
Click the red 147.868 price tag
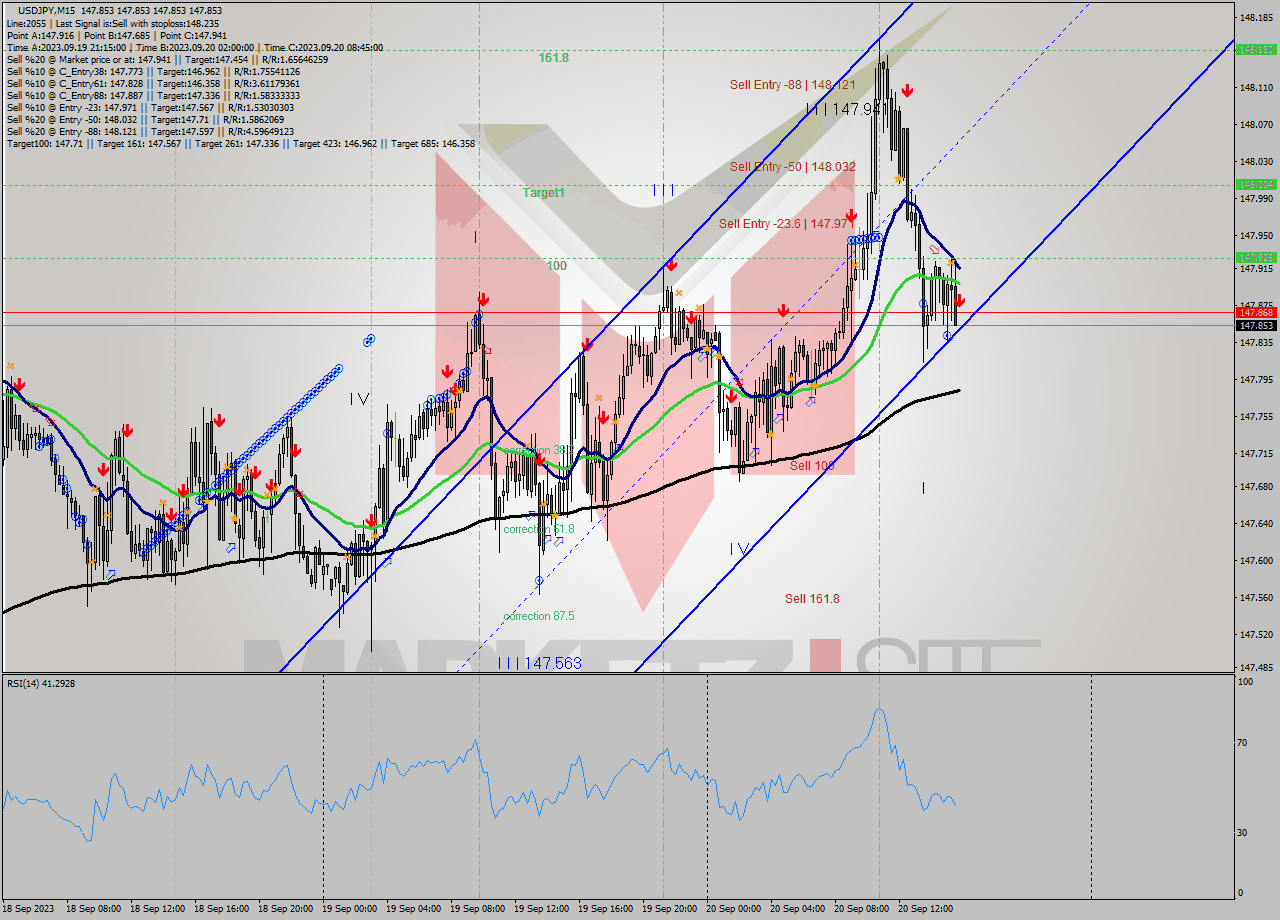(x=1256, y=313)
